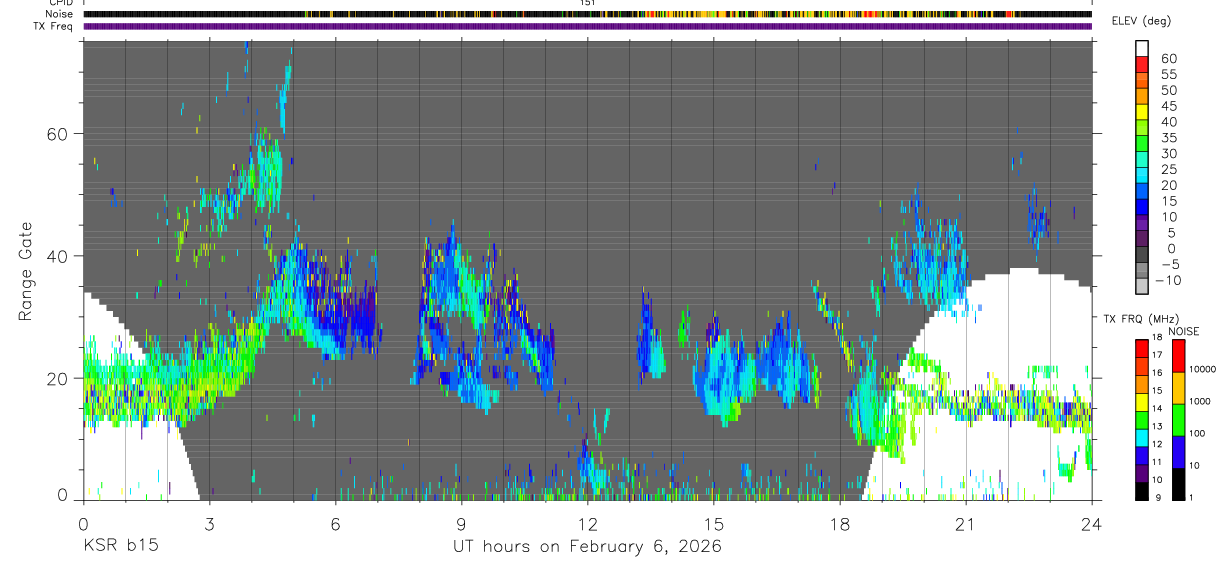Click the red top segment of NOISE bar

click(1181, 356)
